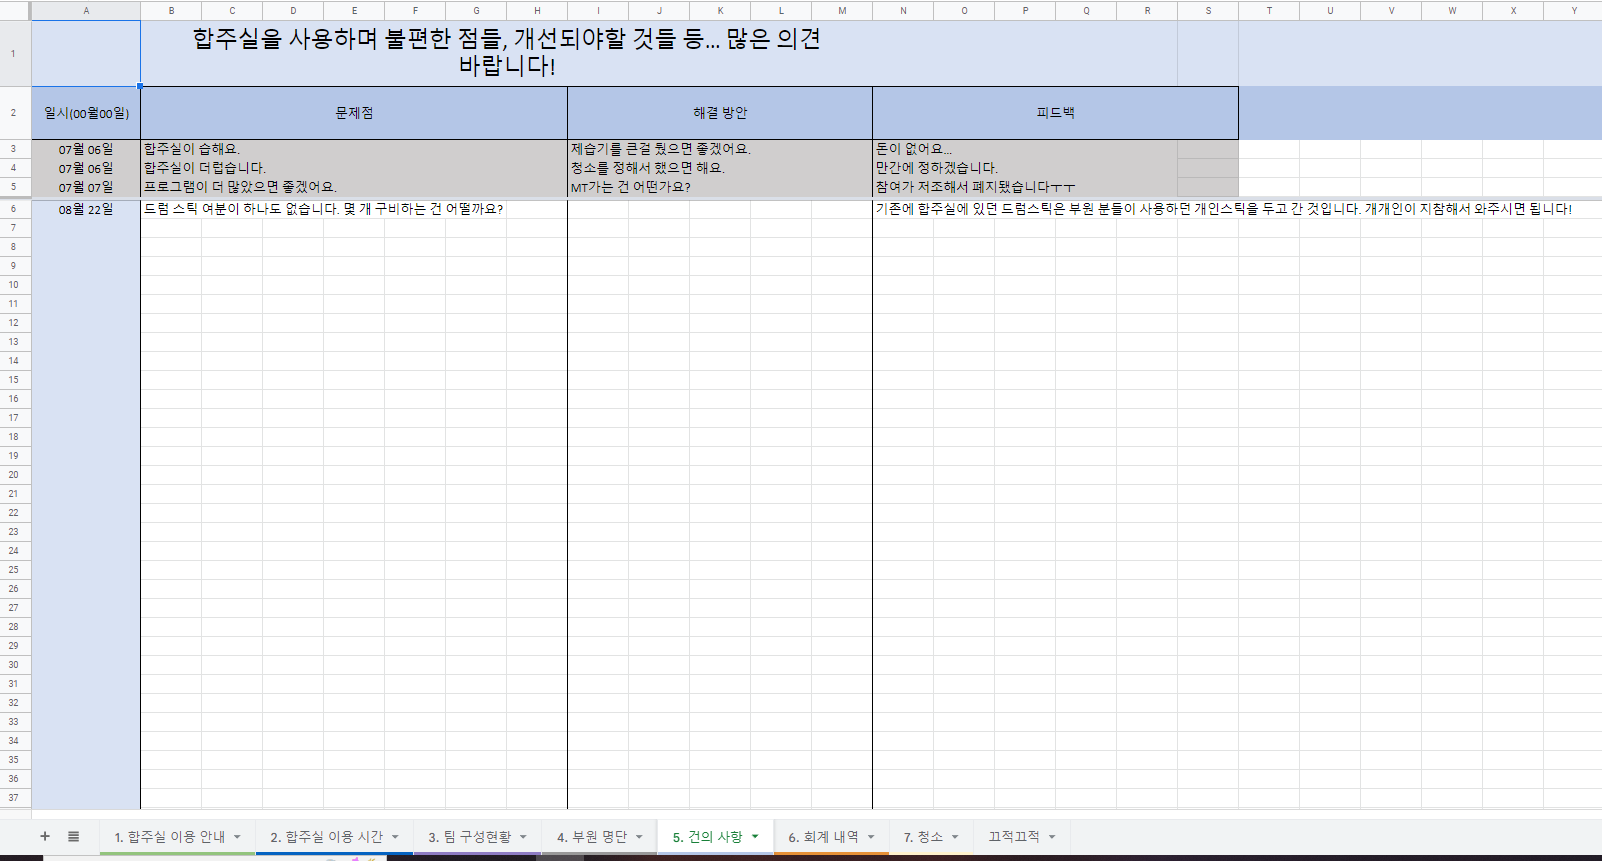1602x861 pixels.
Task: Switch to the 2. 합주실 이용 시간 tab
Action: tap(326, 837)
